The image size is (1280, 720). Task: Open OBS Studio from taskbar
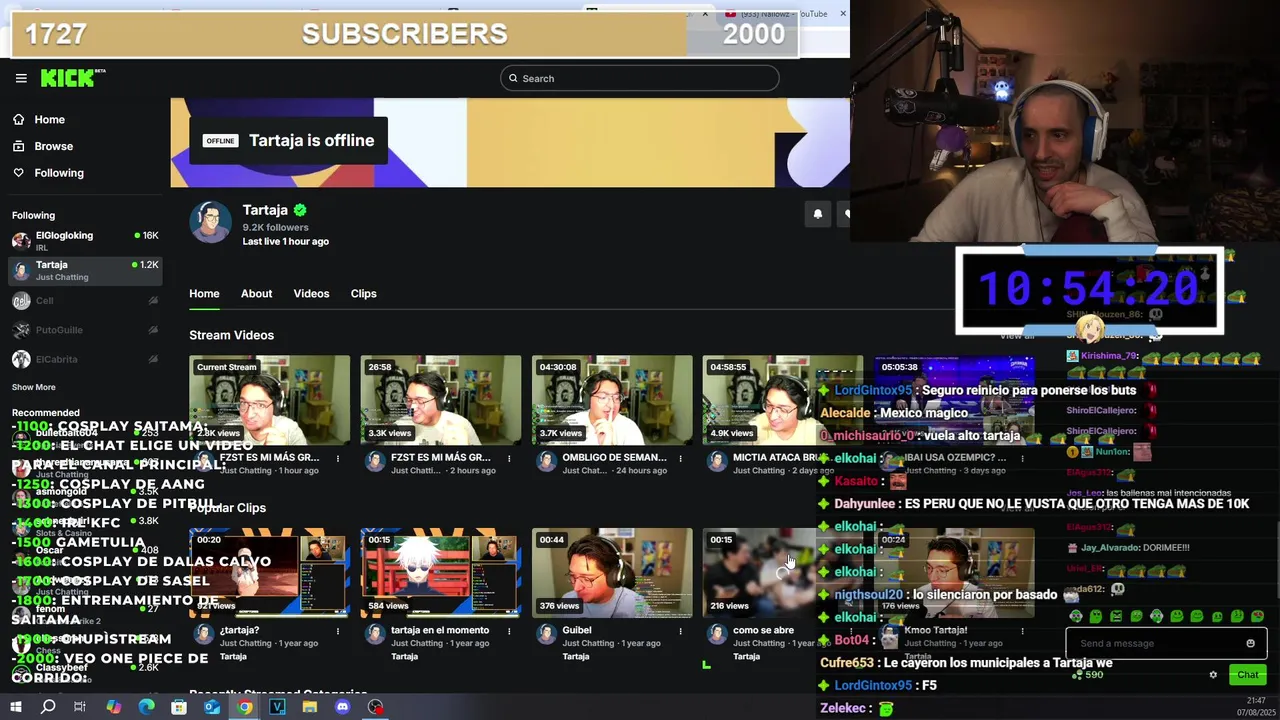coord(376,707)
